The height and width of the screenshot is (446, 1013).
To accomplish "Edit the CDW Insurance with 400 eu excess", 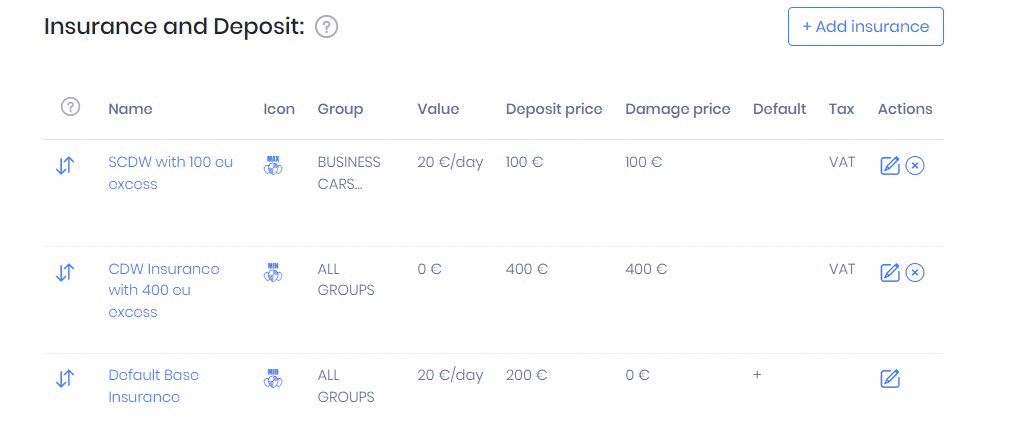I will [x=890, y=272].
